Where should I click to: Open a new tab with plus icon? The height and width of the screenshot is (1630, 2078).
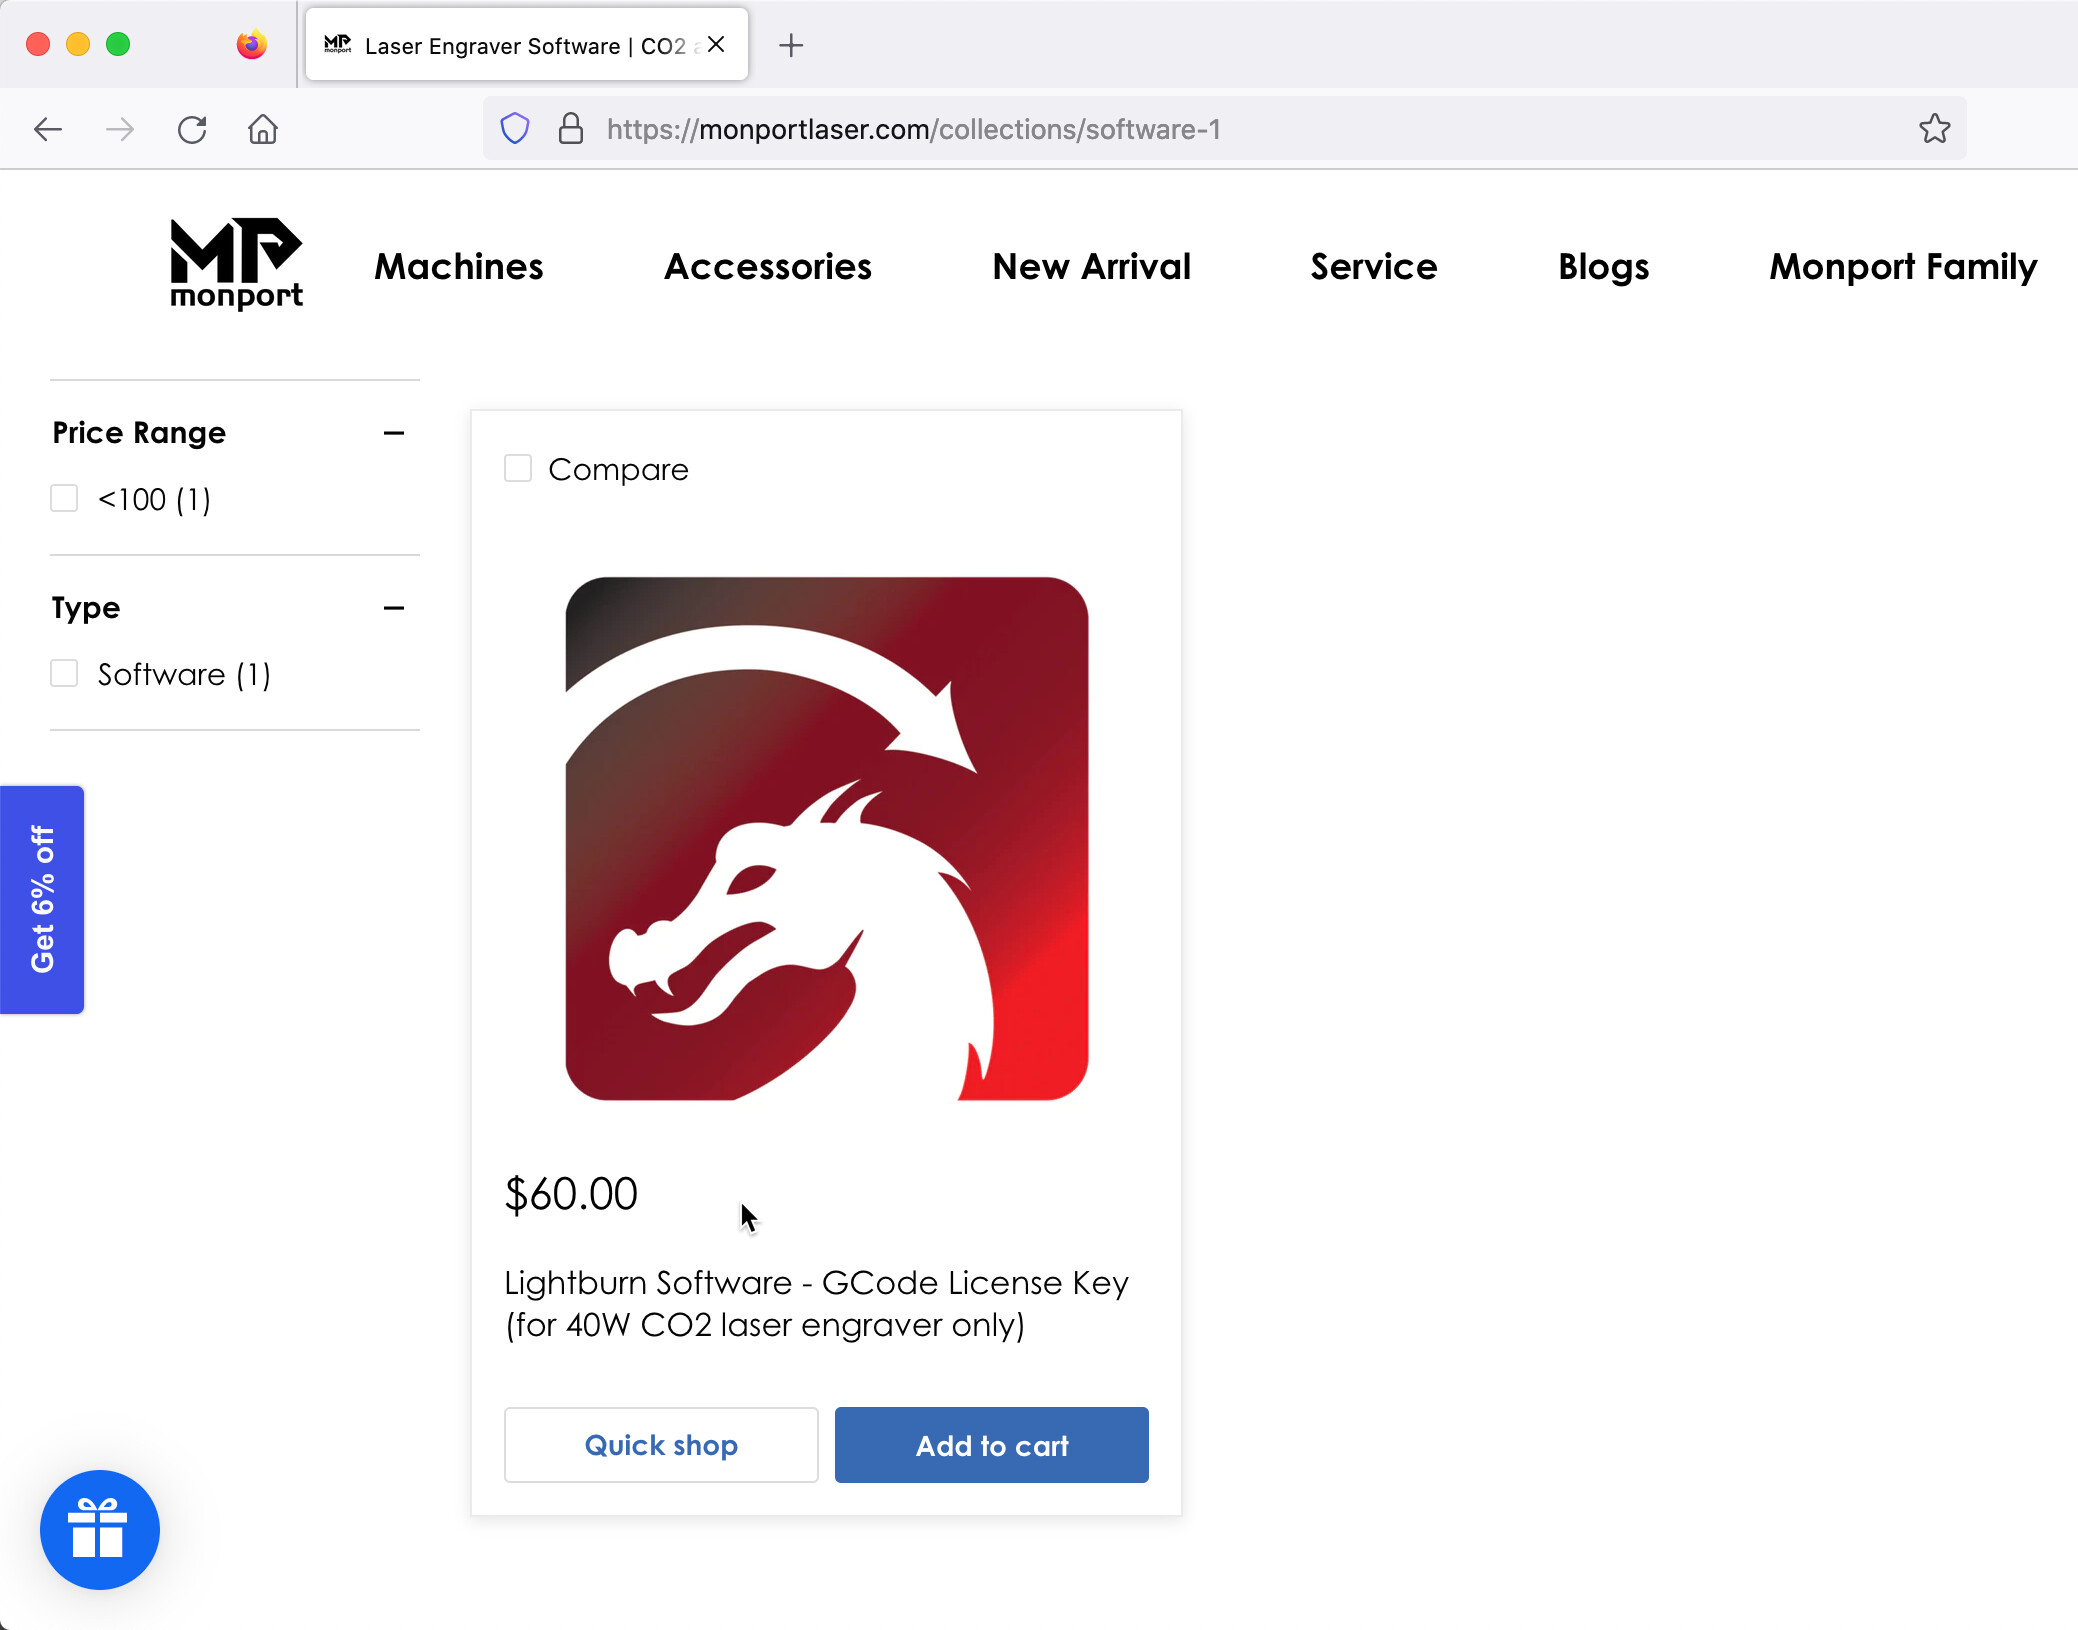click(x=790, y=45)
